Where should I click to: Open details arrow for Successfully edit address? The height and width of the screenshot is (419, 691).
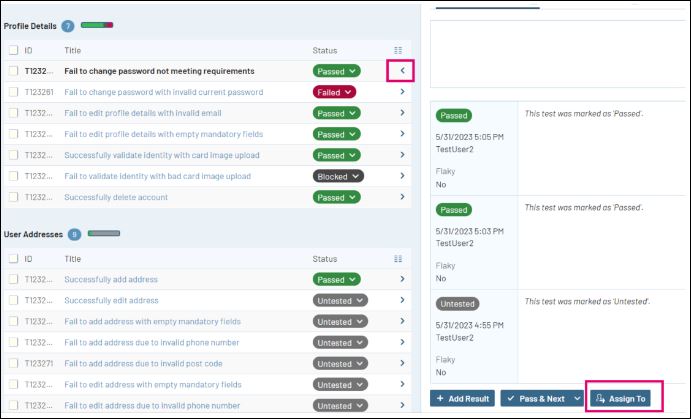(402, 301)
